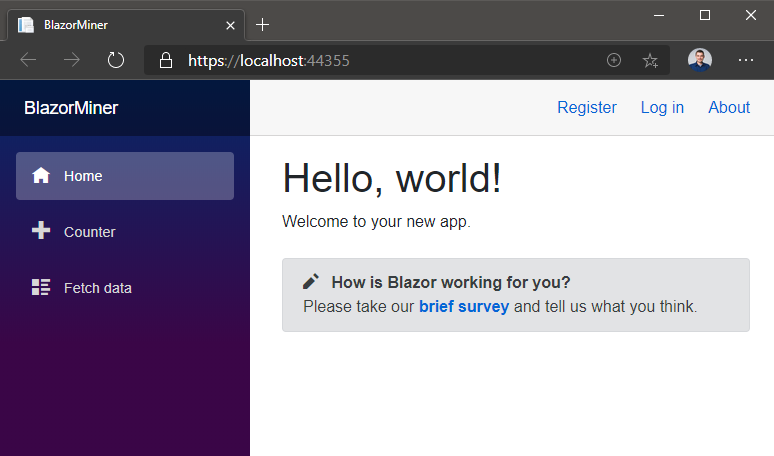
Task: Click the BlazorMiner tab page icon
Action: click(x=26, y=25)
